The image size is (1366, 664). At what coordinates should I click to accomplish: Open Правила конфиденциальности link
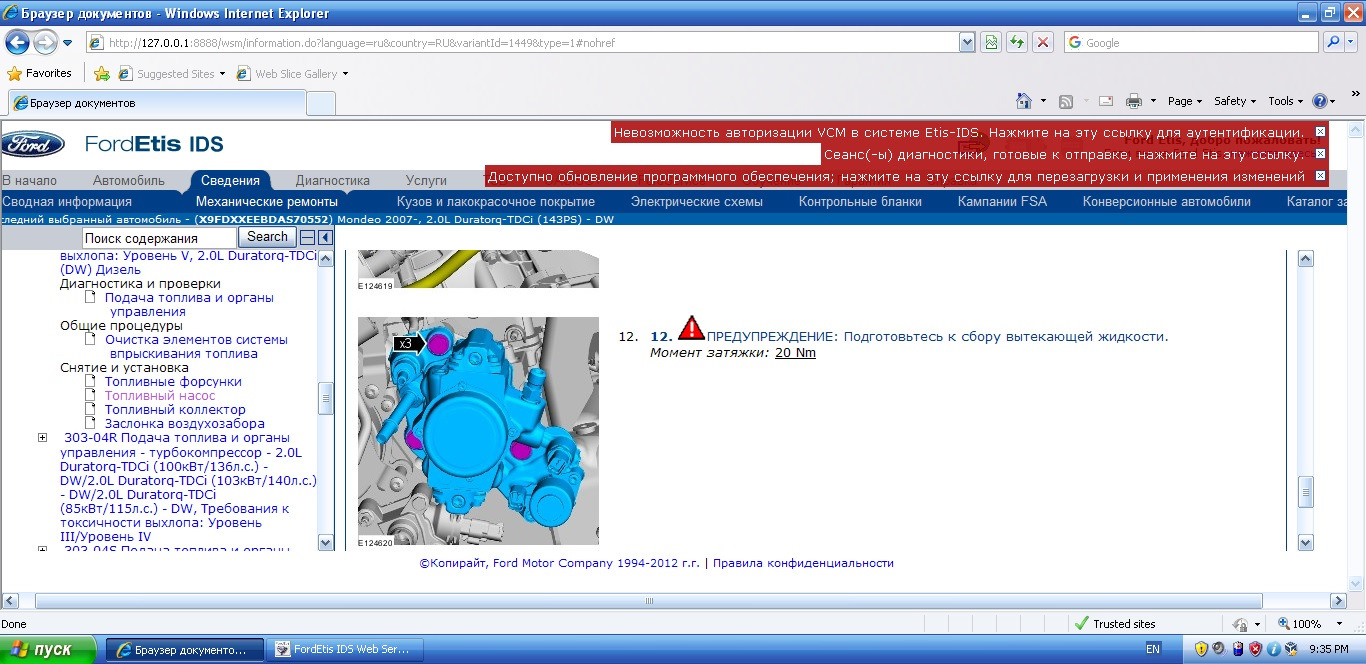803,563
